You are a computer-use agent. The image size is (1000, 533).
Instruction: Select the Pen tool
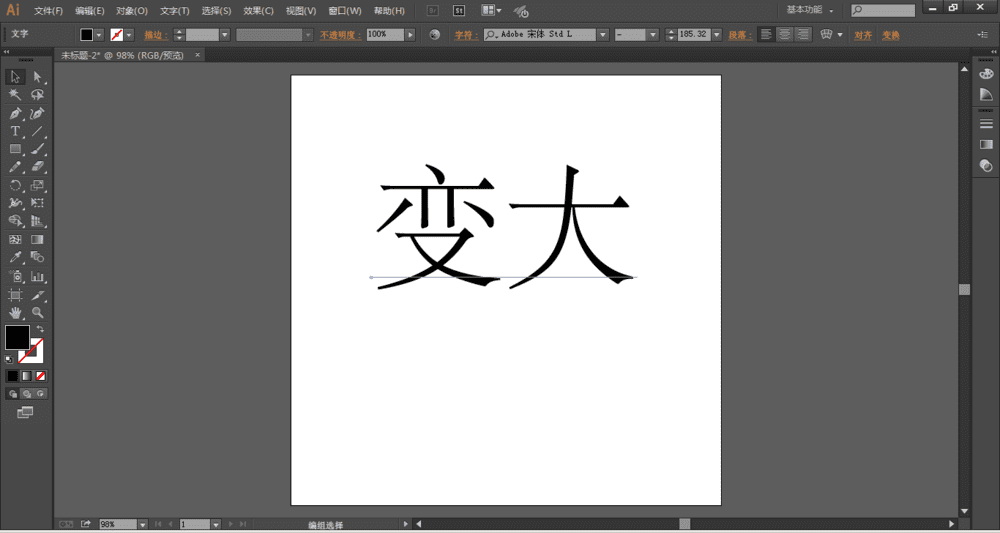(x=15, y=113)
